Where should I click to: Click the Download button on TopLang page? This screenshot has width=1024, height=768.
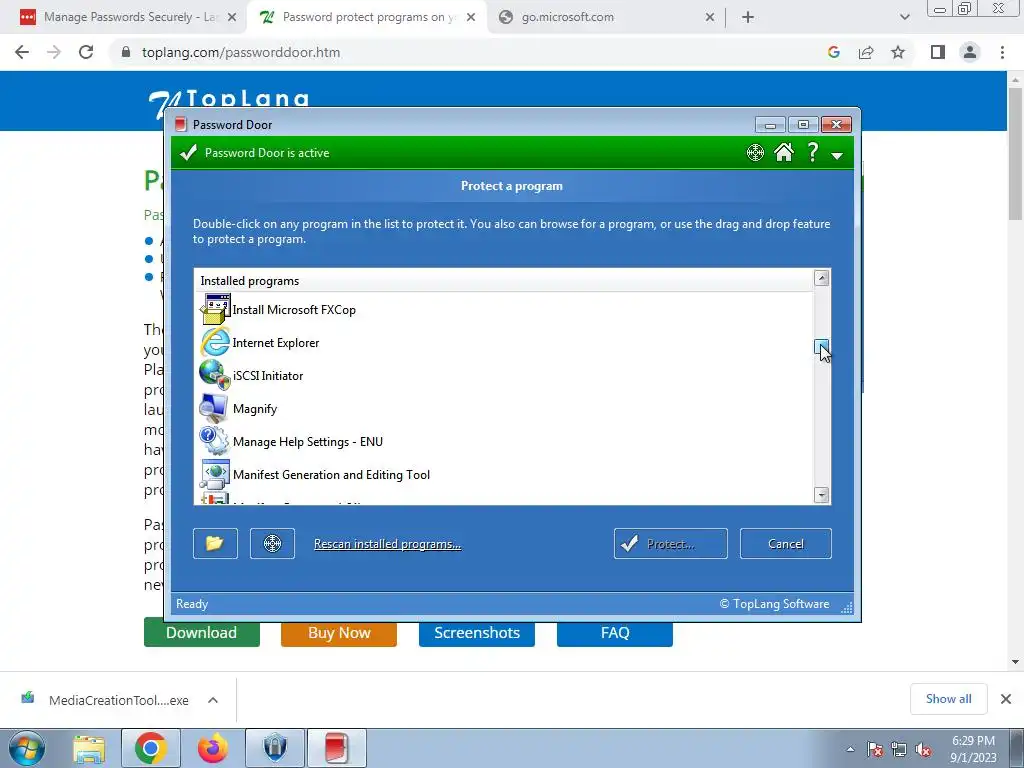tap(202, 633)
